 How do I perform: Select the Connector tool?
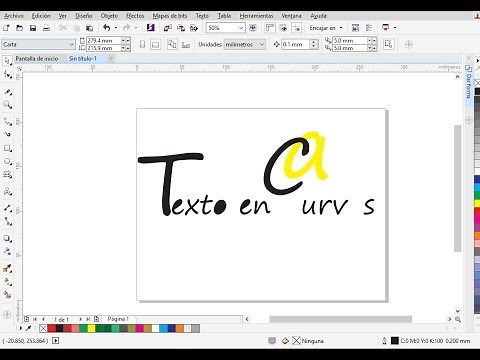[x=7, y=221]
